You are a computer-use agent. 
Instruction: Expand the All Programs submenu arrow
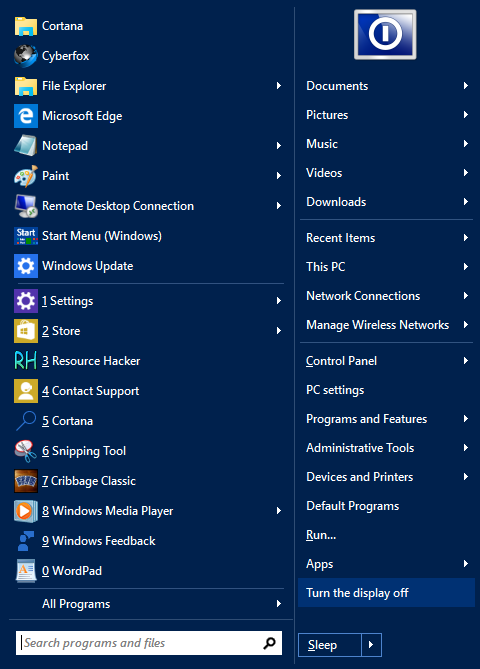[279, 603]
